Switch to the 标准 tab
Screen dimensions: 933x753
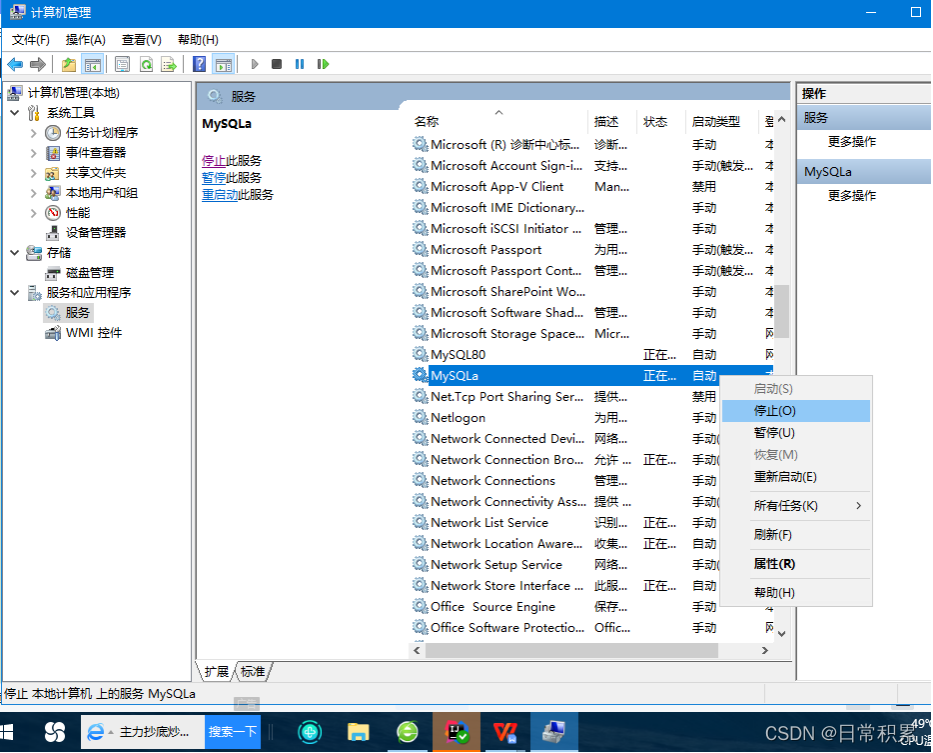tap(253, 672)
